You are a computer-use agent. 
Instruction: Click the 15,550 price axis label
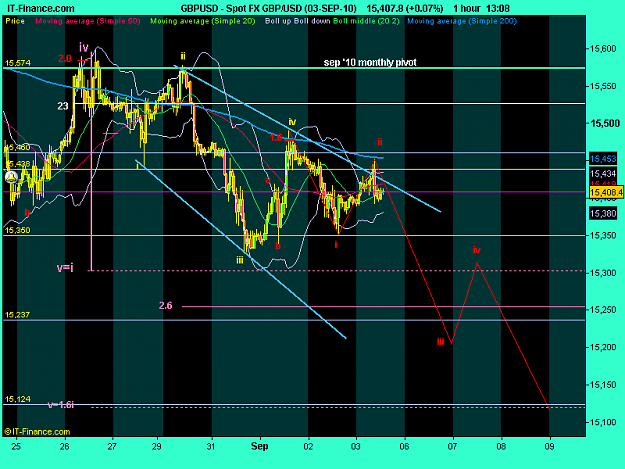603,86
